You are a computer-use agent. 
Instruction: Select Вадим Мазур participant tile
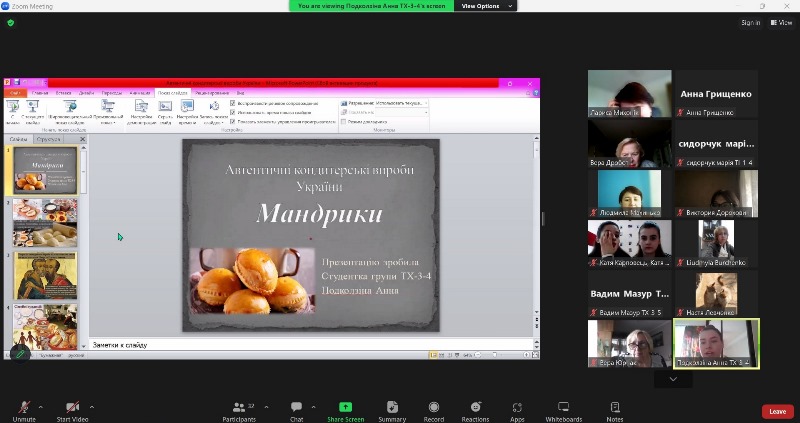[630, 294]
